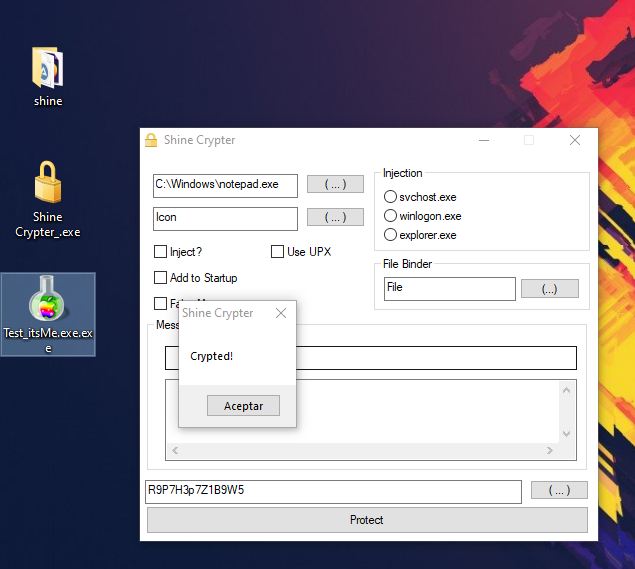Screen dimensions: 635x569
Task: Select the Test_itsMe.exe.exe desktop icon
Action: [48, 314]
